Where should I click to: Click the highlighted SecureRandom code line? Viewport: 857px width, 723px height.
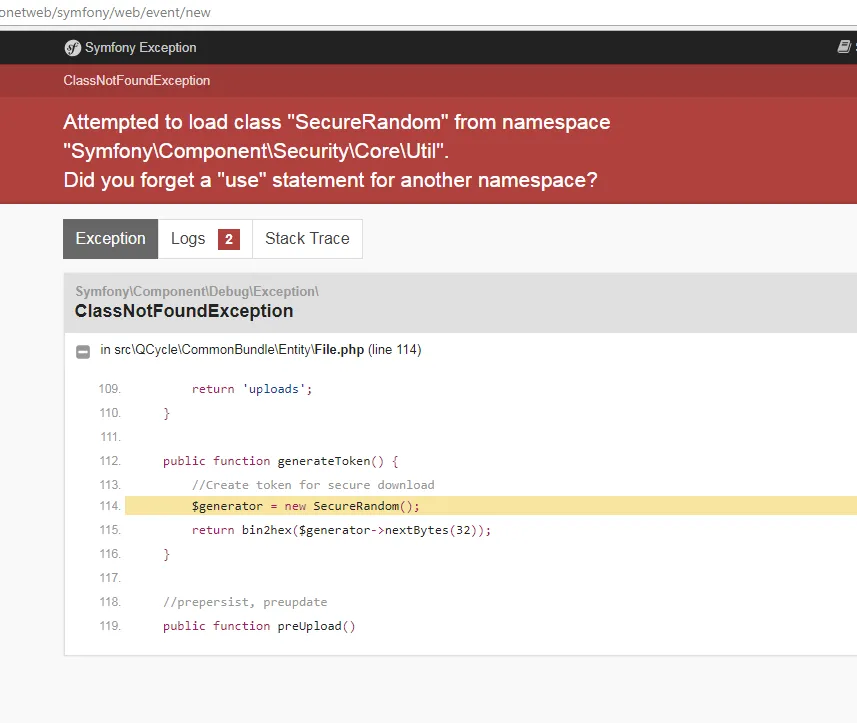pyautogui.click(x=306, y=506)
